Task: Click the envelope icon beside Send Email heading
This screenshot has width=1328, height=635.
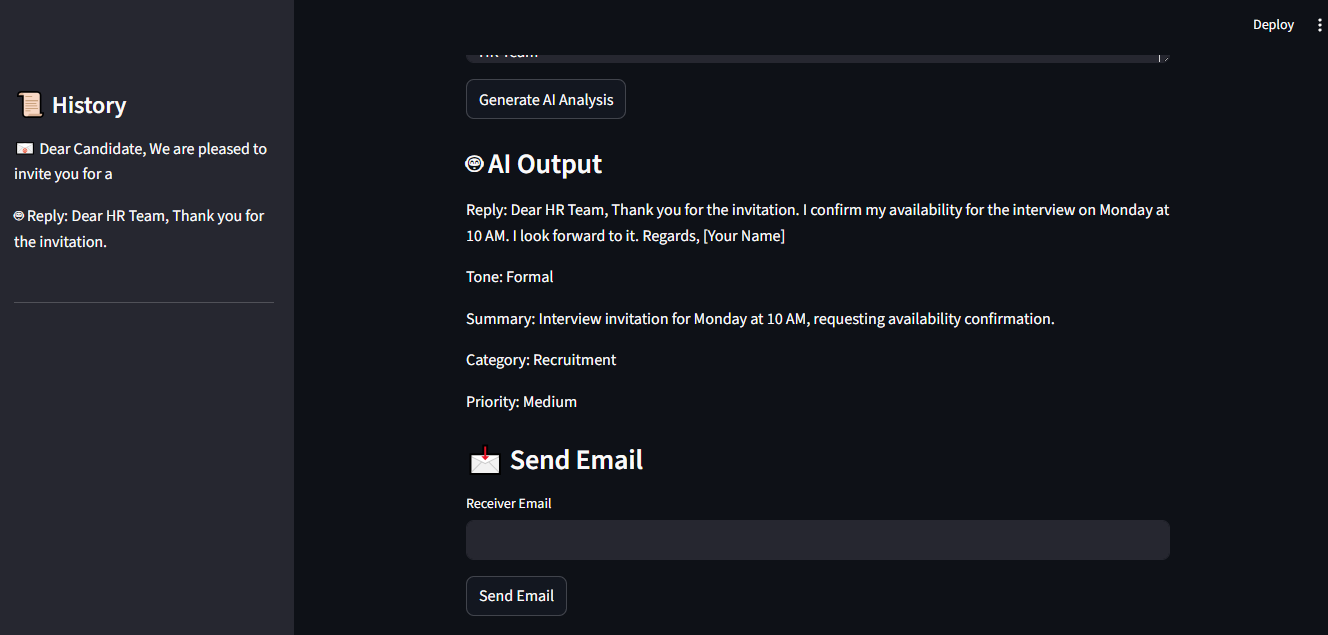Action: point(484,460)
